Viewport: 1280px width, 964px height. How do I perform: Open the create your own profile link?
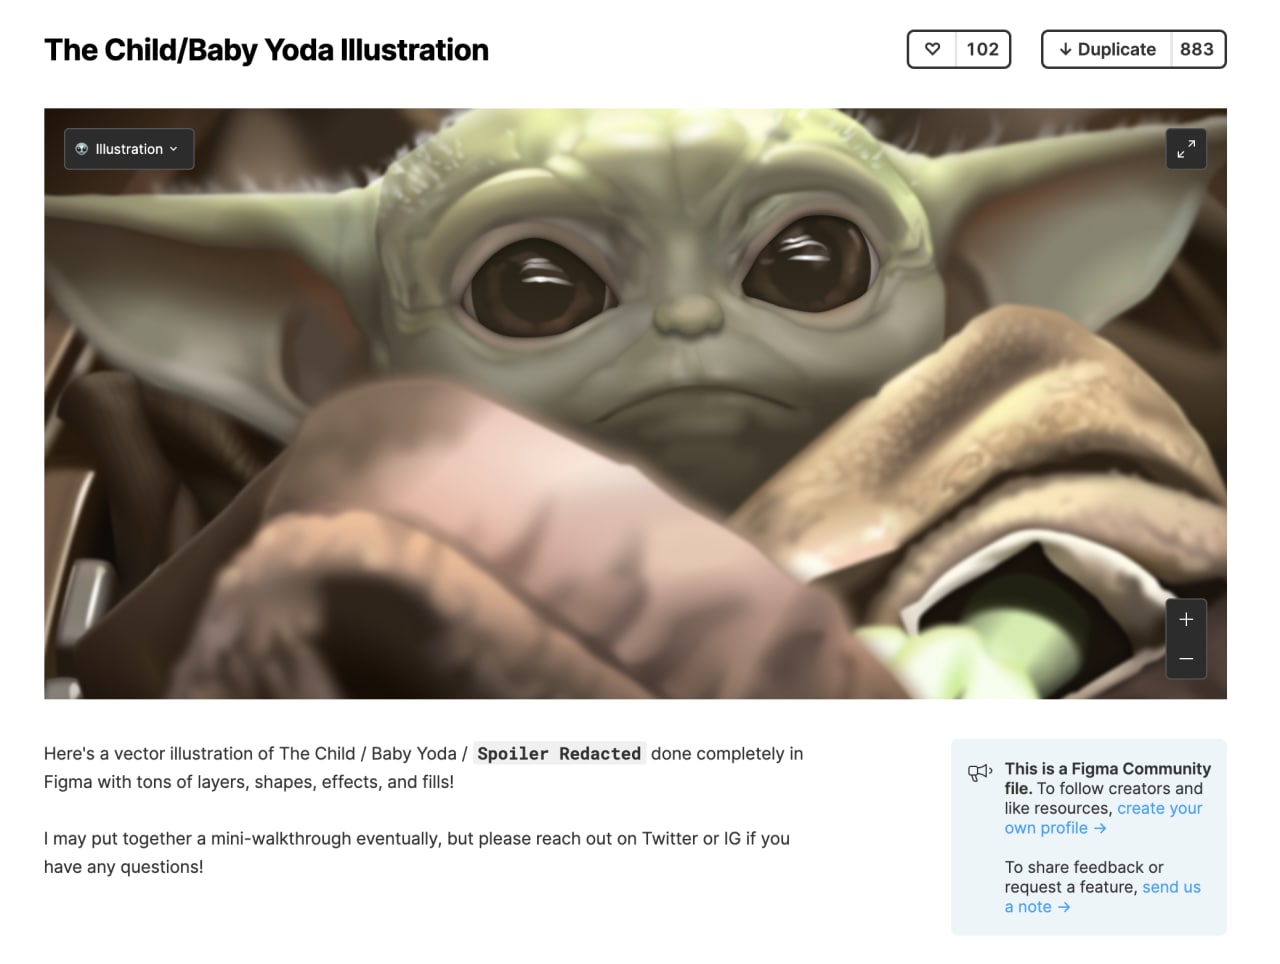point(1104,818)
